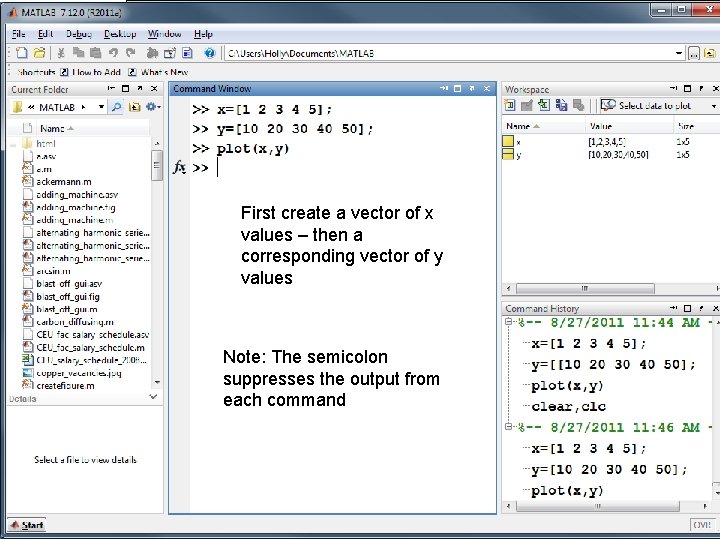The image size is (720, 540).
Task: Select file carbon_diffusing.m
Action: pos(74,322)
